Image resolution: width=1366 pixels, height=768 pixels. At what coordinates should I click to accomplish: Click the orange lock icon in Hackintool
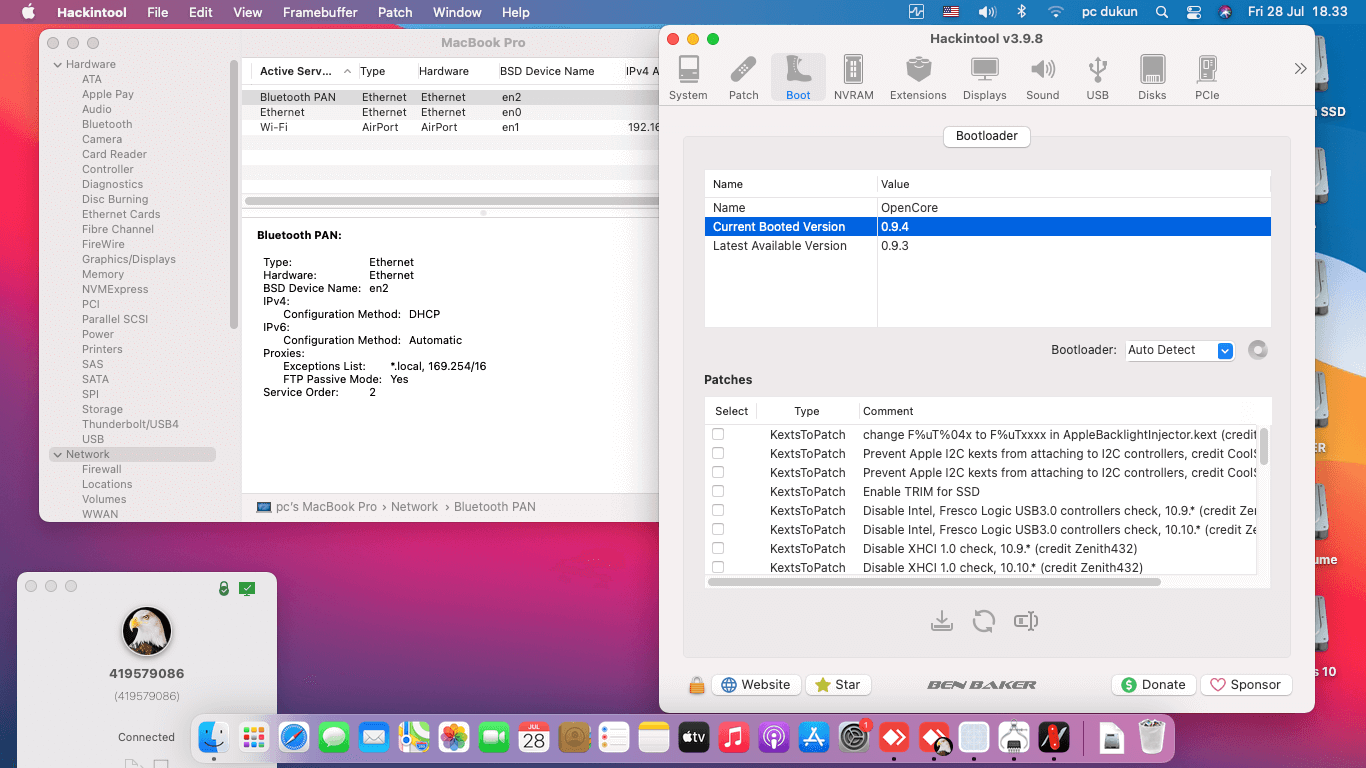click(x=697, y=685)
